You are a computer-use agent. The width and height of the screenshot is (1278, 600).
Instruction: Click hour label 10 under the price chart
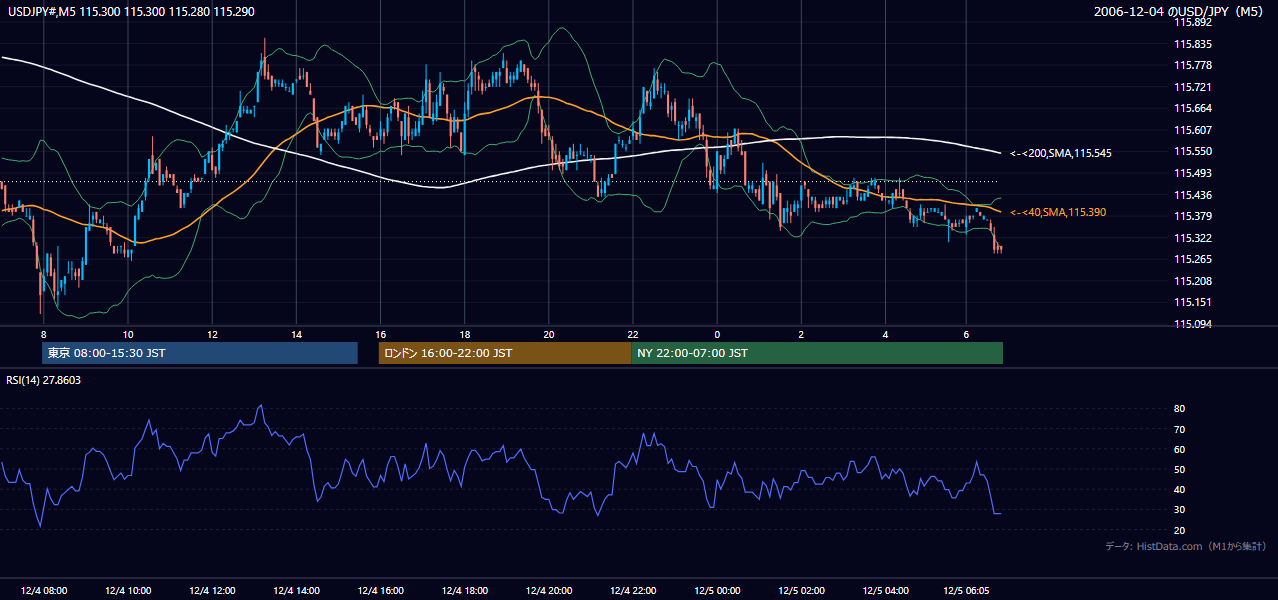(128, 334)
